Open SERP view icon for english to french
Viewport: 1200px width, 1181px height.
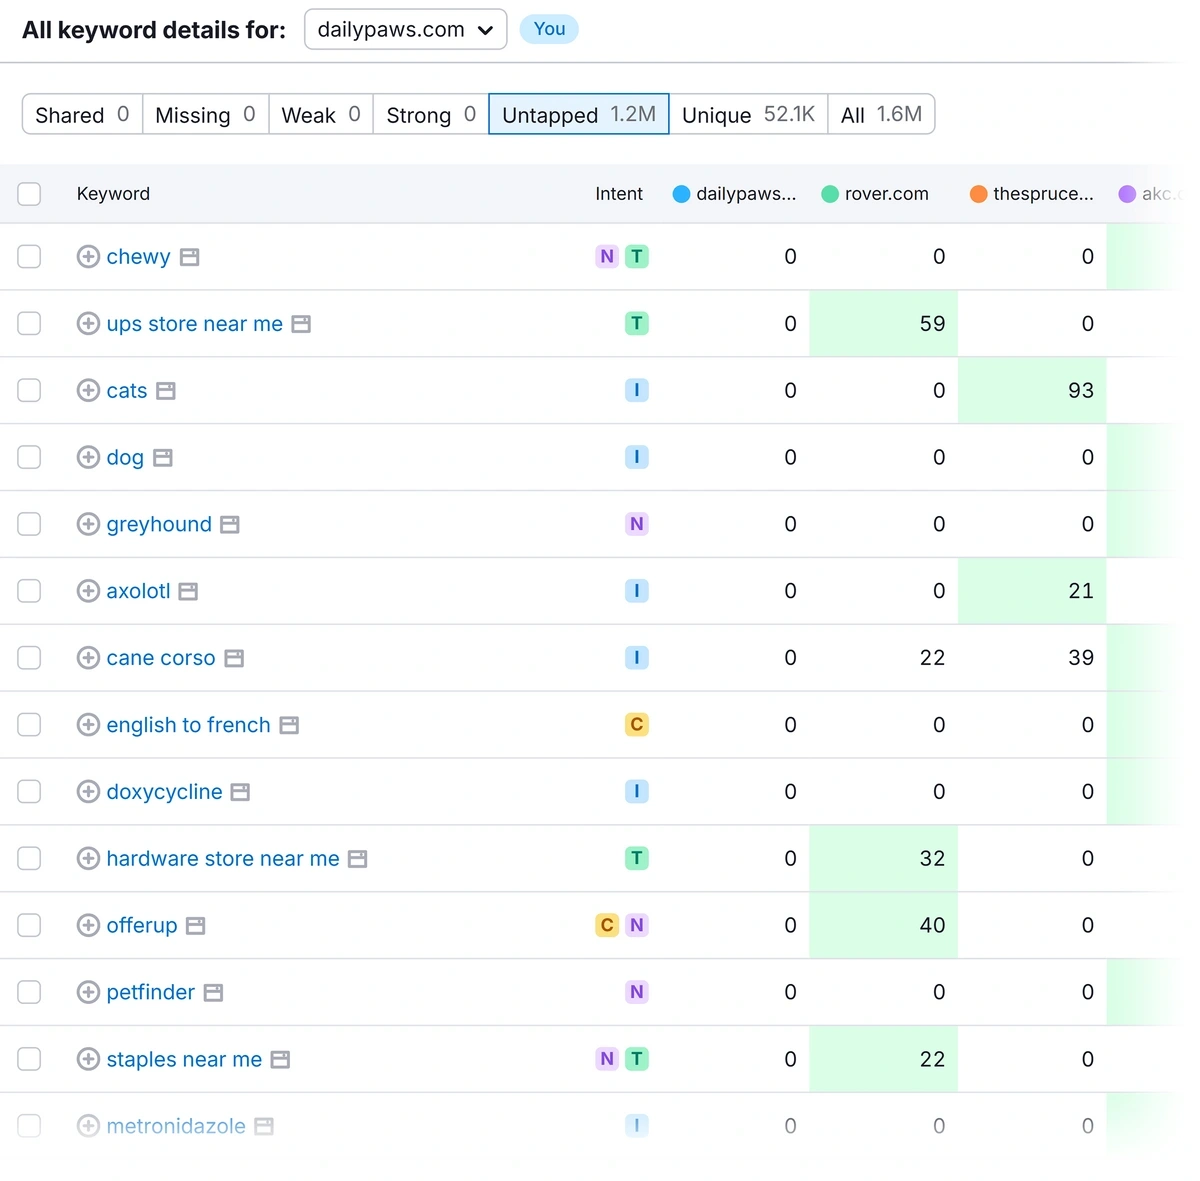[289, 726]
